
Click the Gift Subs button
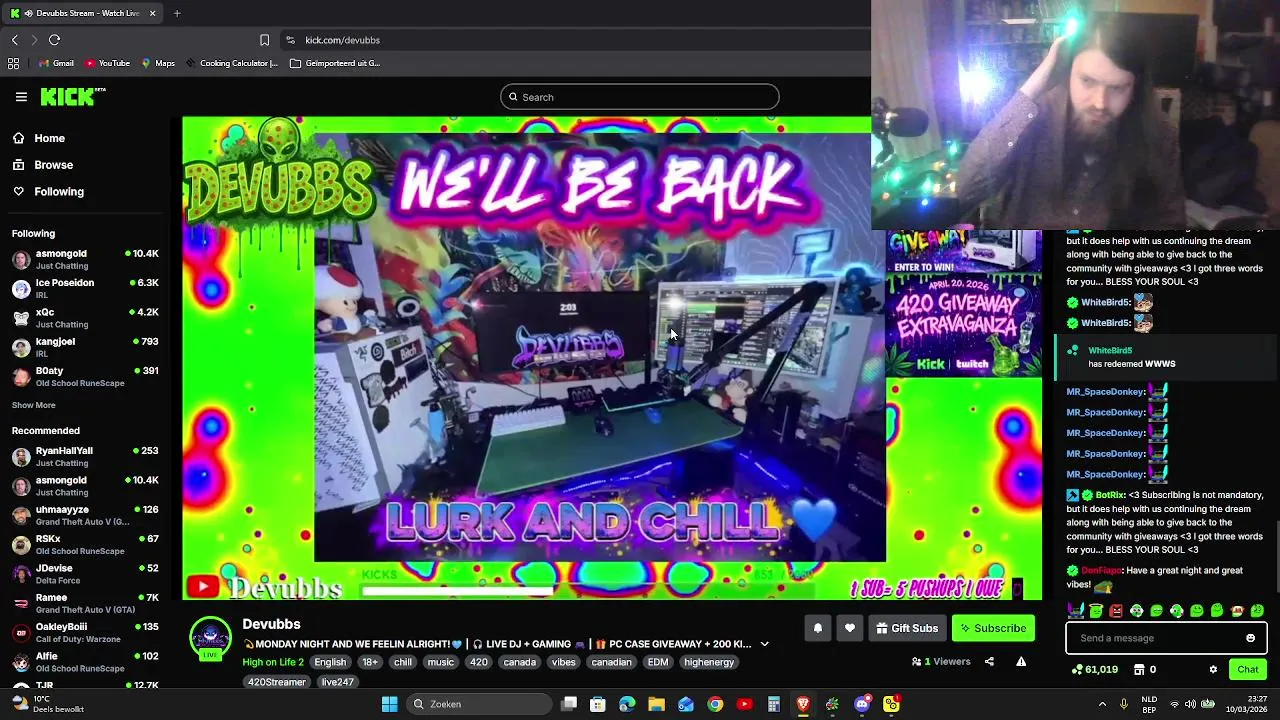coord(907,628)
